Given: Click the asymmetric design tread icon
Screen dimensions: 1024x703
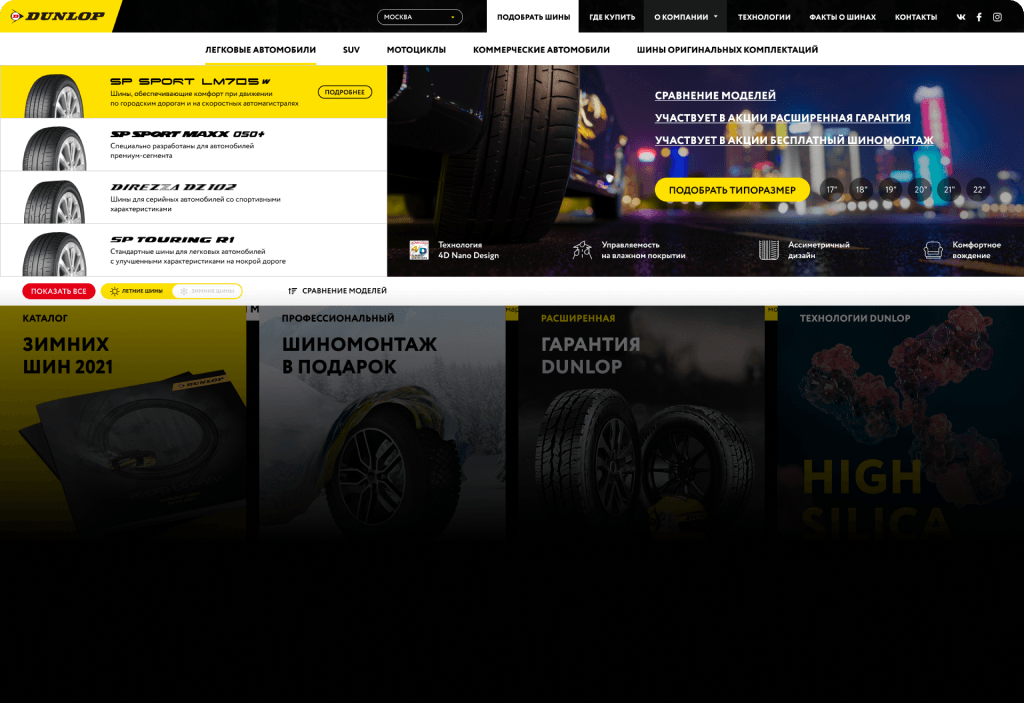Looking at the screenshot, I should click(x=769, y=250).
